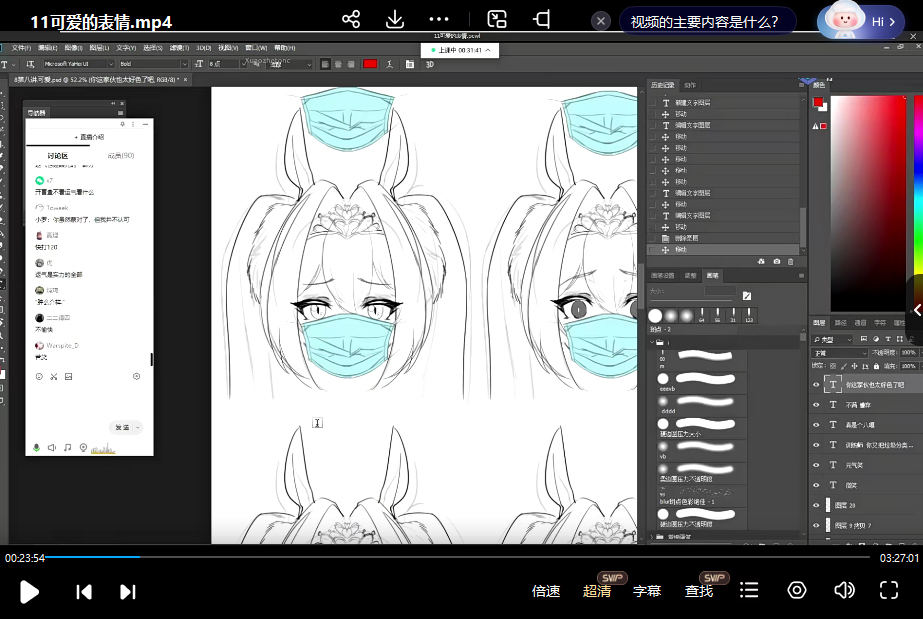Open the 超清 video quality selector

(598, 591)
